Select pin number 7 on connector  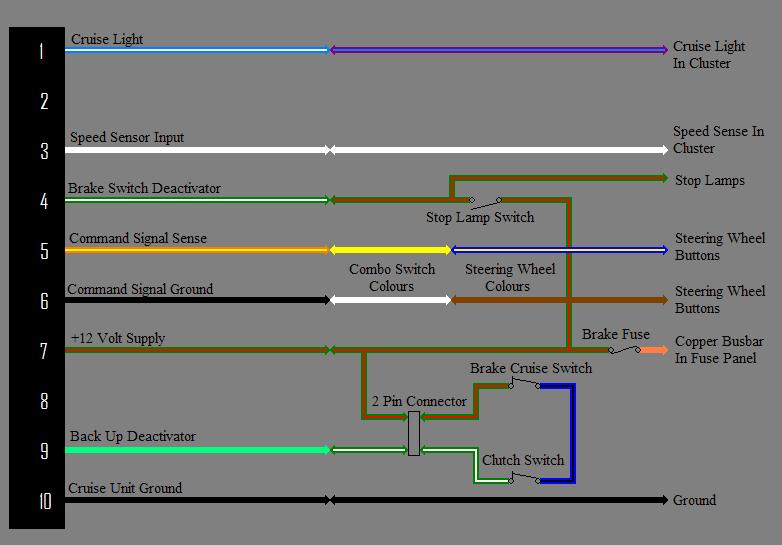43,351
